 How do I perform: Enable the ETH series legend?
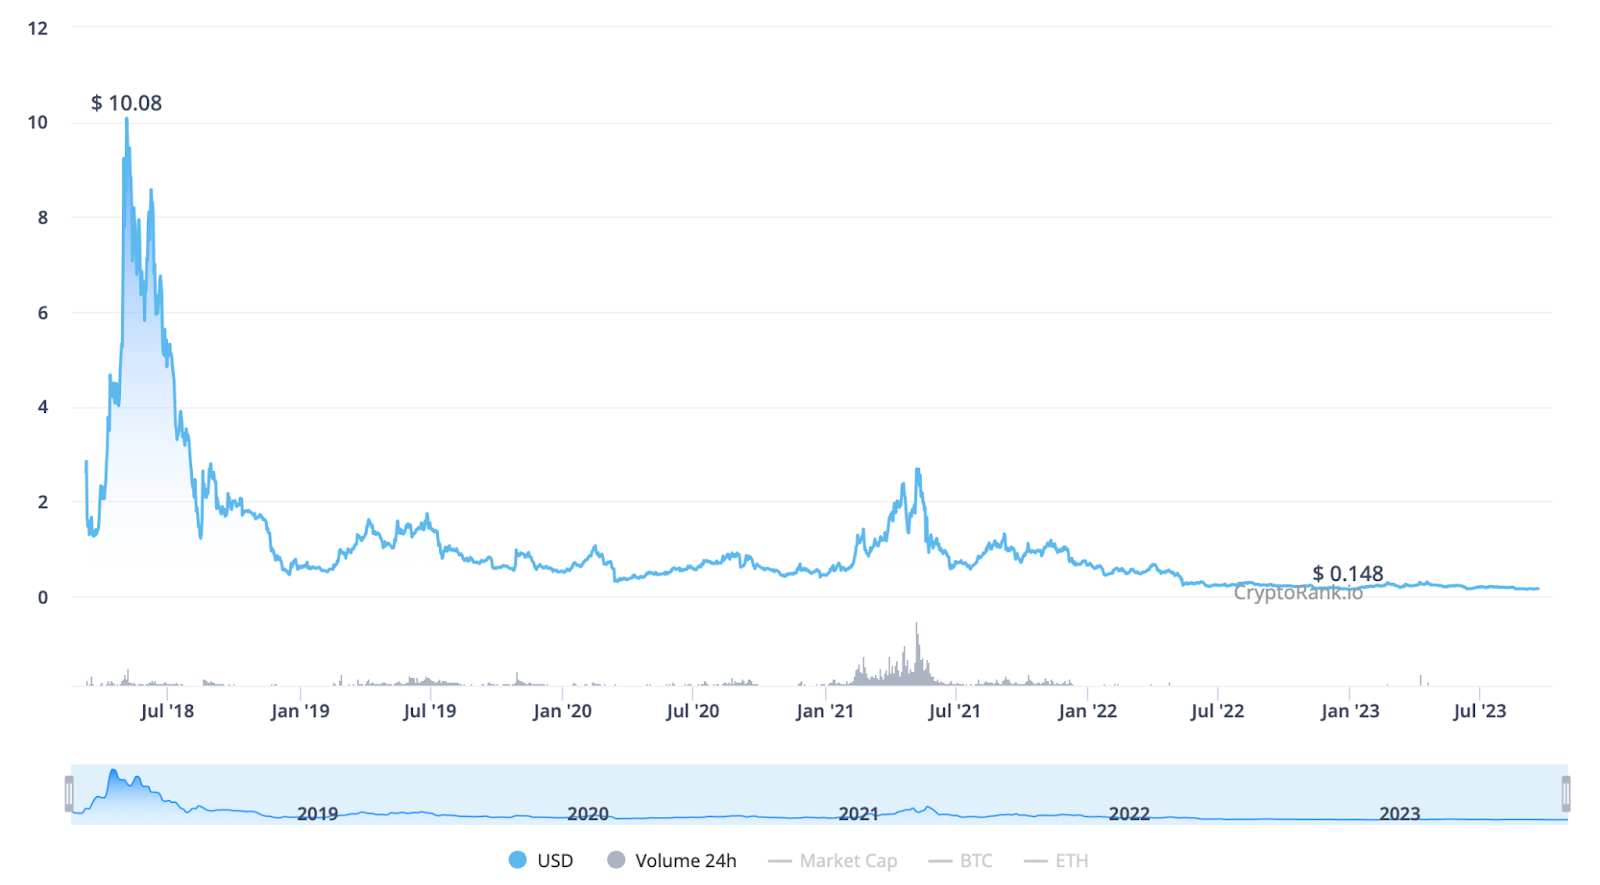[1056, 860]
